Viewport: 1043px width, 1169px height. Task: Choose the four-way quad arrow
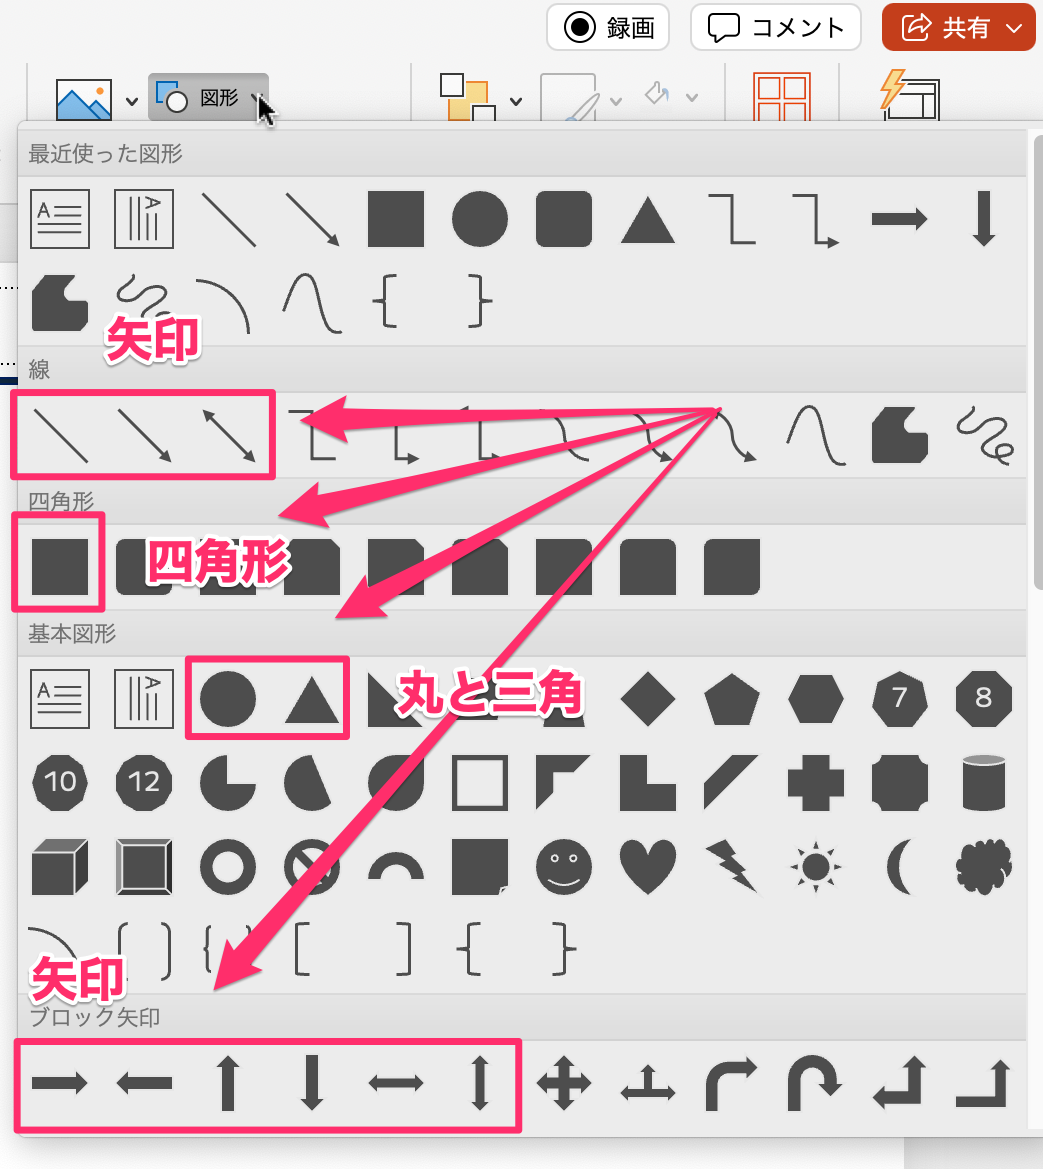click(564, 1083)
